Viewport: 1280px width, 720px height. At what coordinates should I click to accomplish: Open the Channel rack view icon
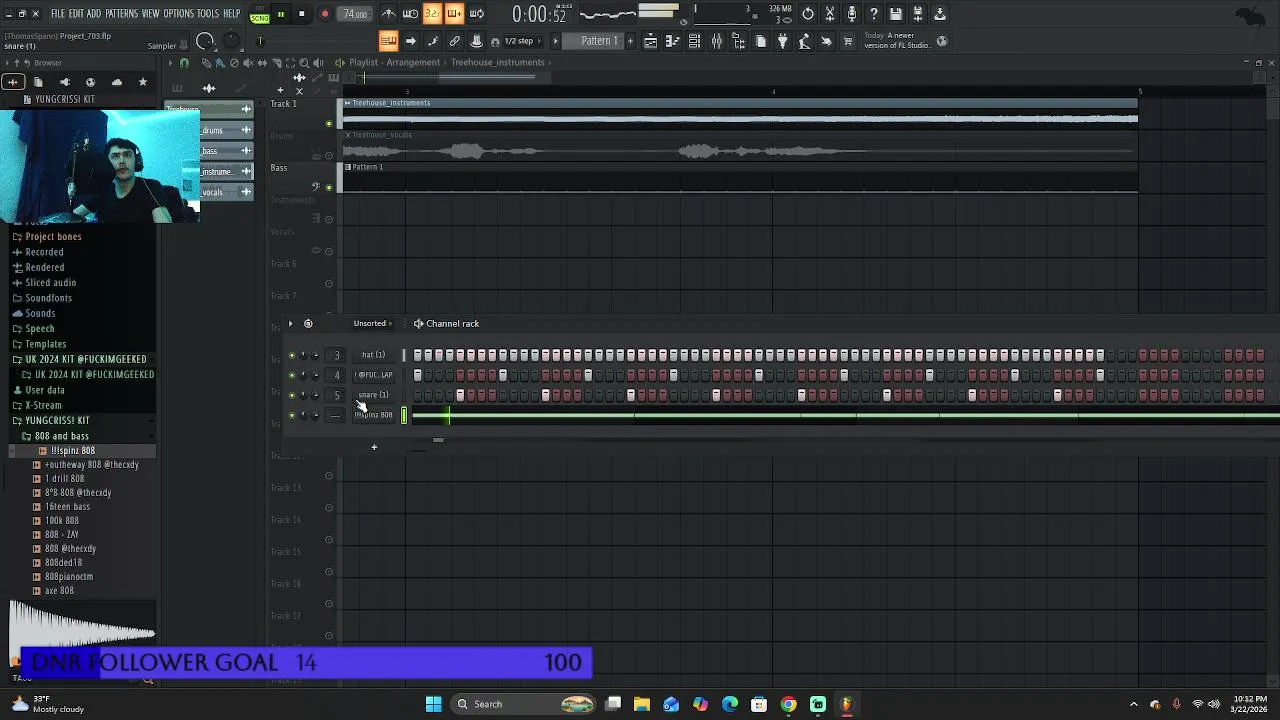point(695,41)
